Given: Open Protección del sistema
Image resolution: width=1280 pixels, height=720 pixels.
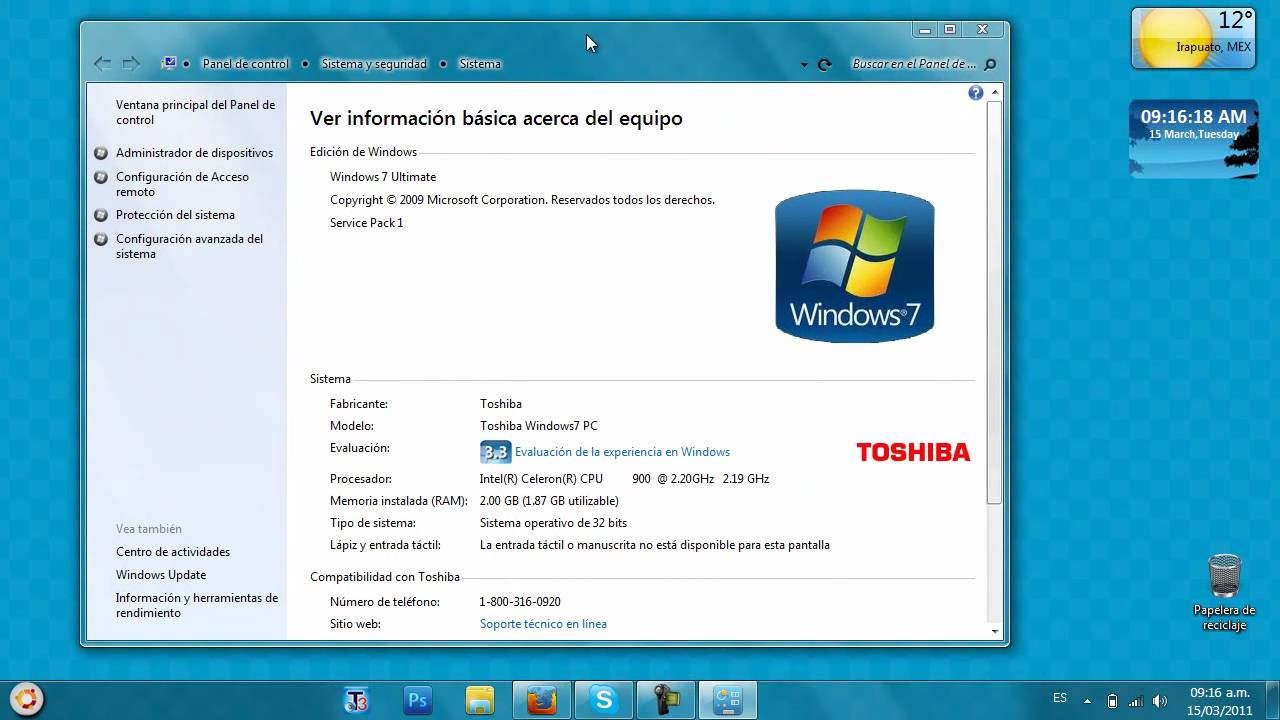Looking at the screenshot, I should (x=175, y=215).
